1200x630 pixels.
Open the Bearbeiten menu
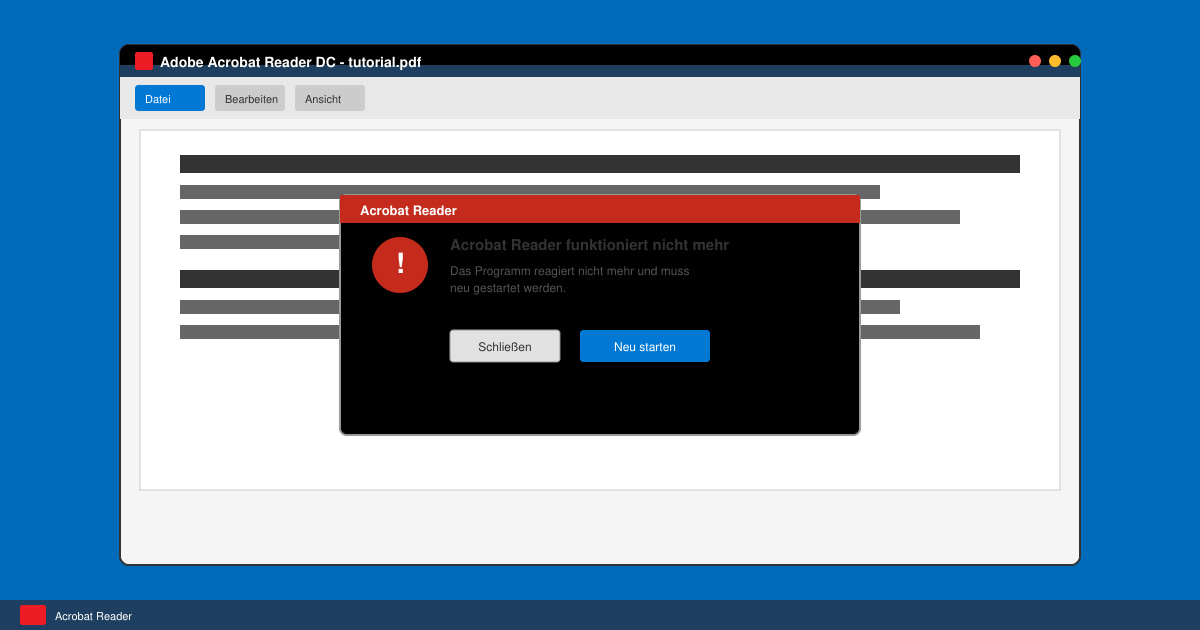point(250,98)
